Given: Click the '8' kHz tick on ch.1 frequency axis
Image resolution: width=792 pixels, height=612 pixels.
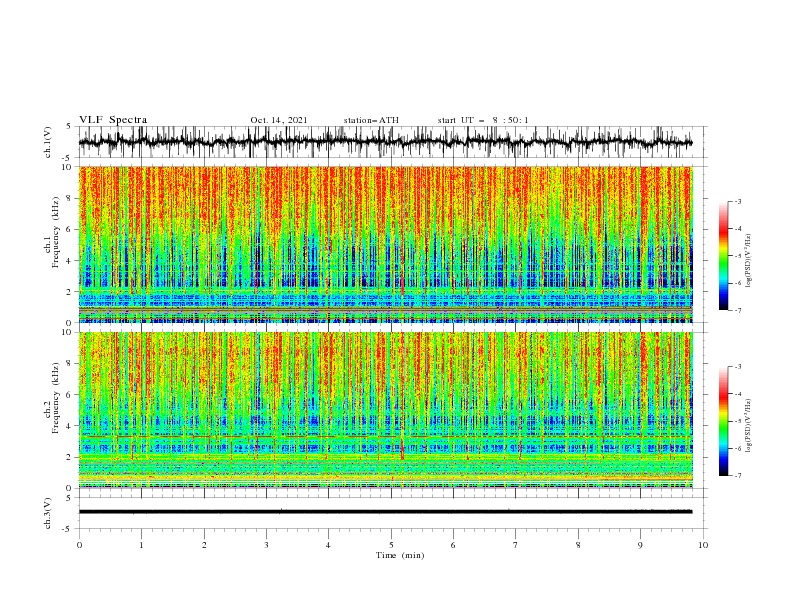Looking at the screenshot, I should pos(70,198).
